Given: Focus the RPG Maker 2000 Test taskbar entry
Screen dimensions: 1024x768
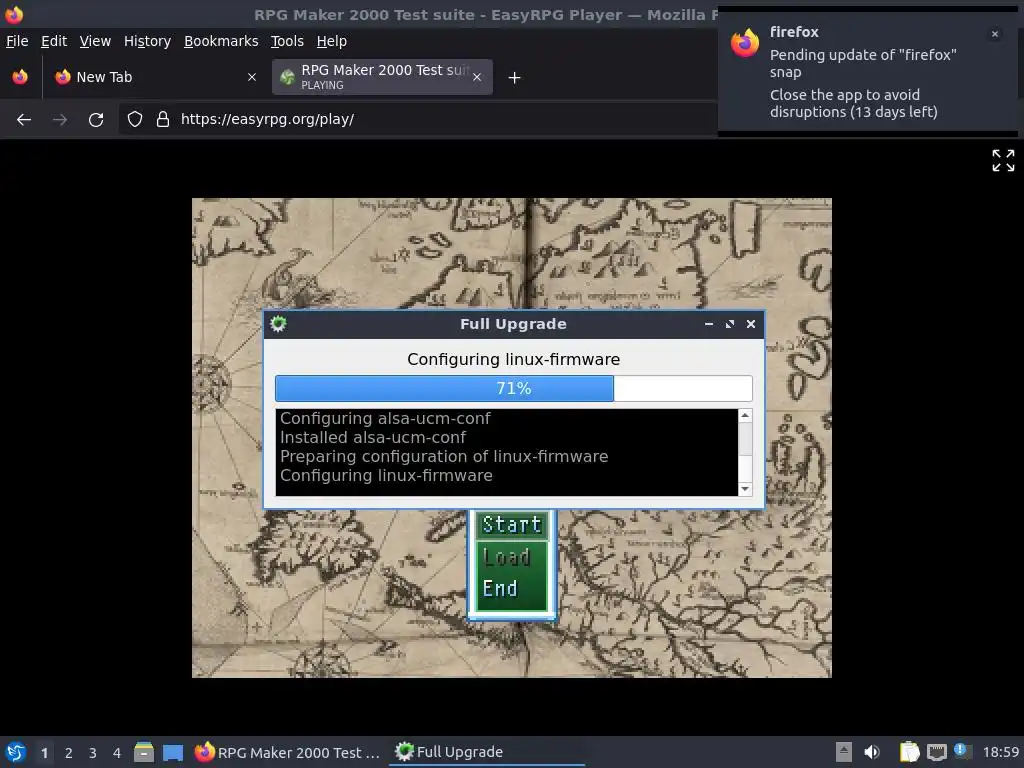Looking at the screenshot, I should click(x=288, y=752).
